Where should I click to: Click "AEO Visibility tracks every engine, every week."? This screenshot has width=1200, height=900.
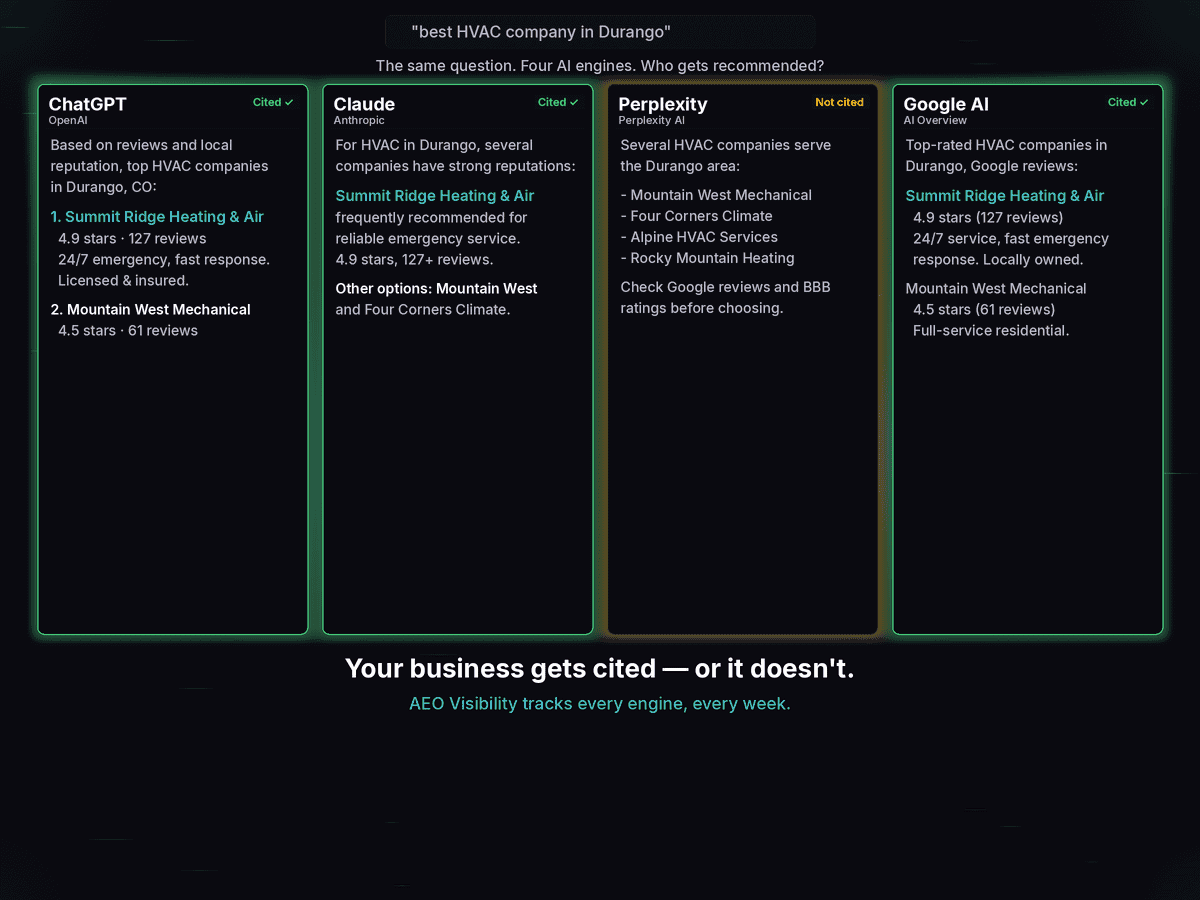point(600,704)
